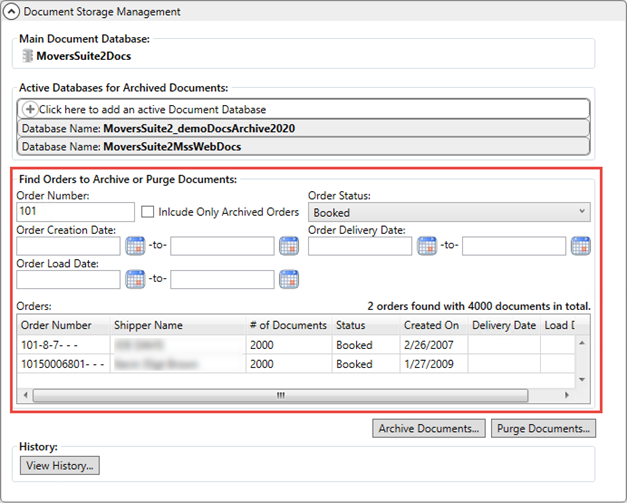Open calendar for Order Delivery Date end
Viewport: 627px width, 503px height.
[580, 246]
